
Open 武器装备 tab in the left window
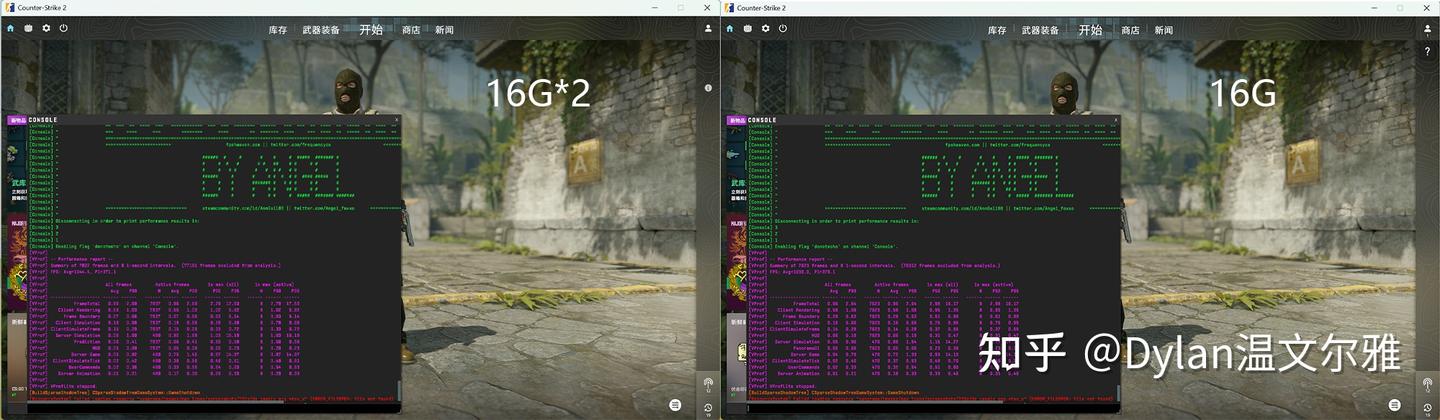(321, 30)
